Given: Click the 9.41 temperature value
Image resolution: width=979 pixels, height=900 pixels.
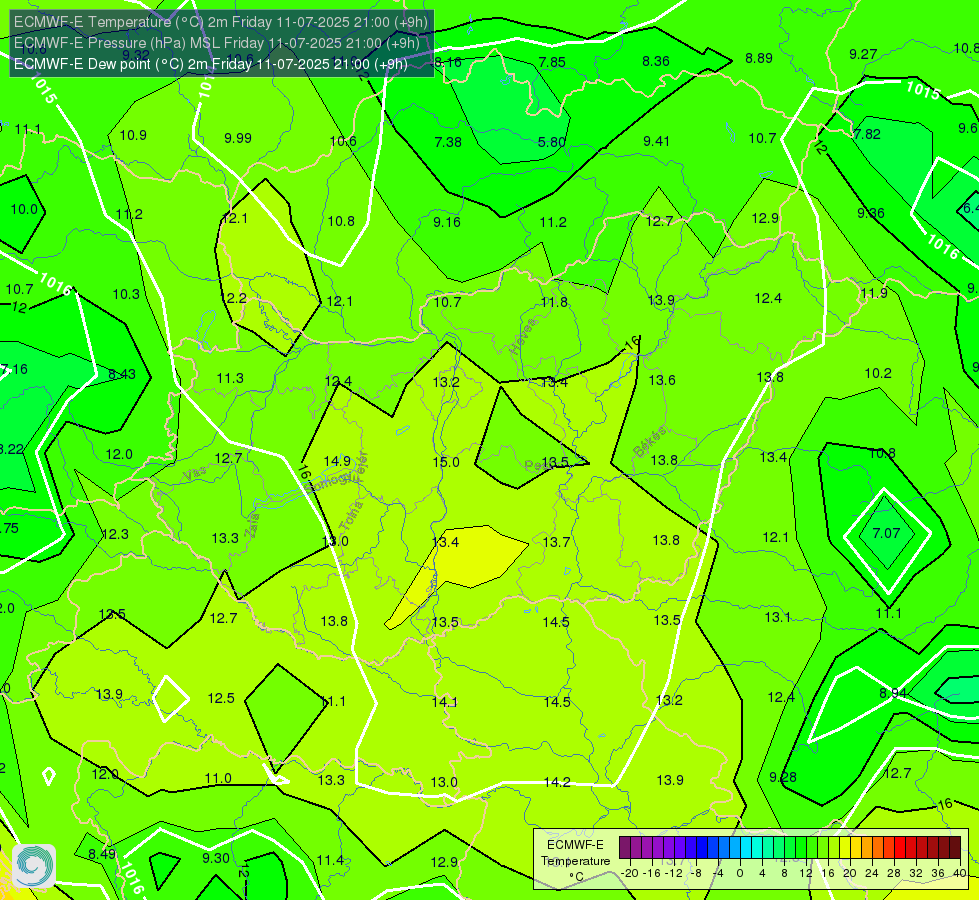Looking at the screenshot, I should (656, 141).
